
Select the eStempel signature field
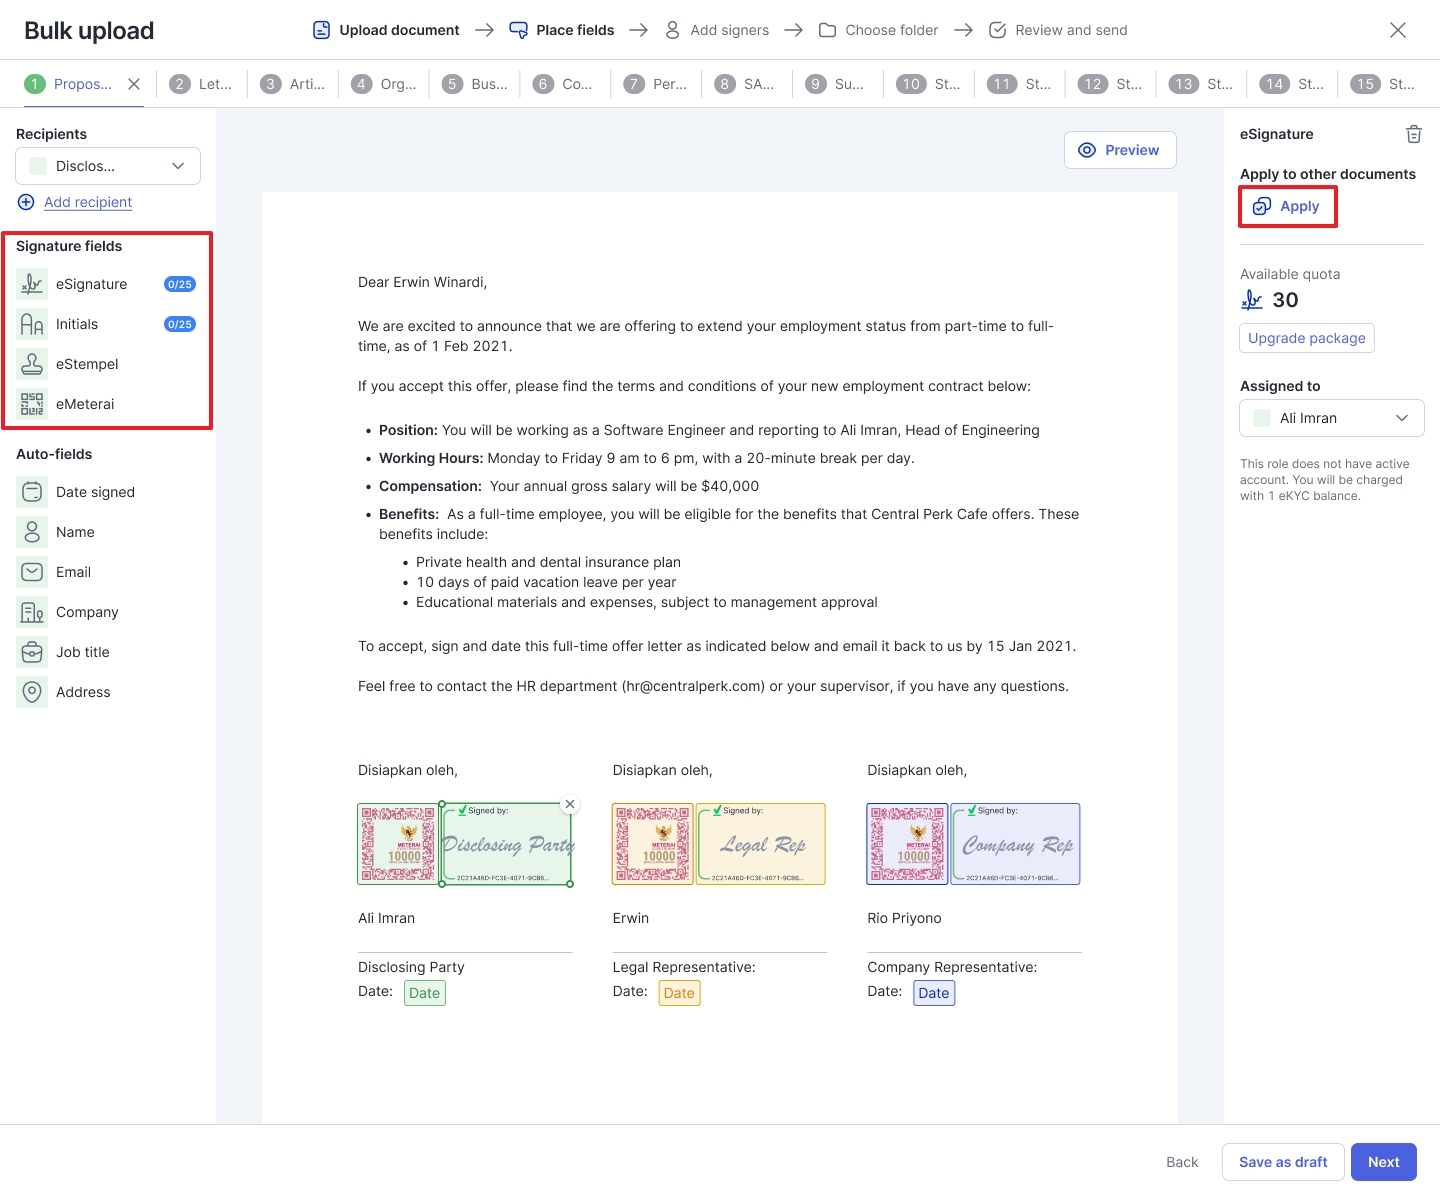(x=88, y=363)
